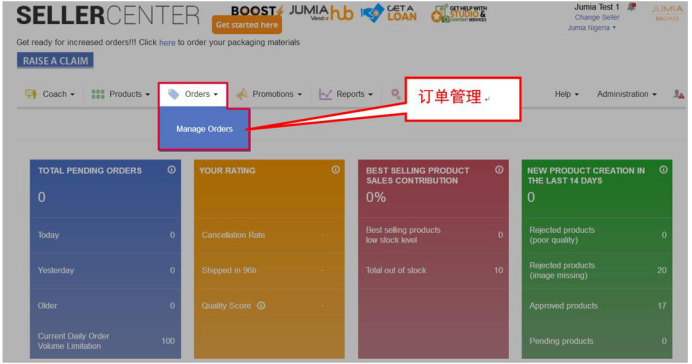The width and height of the screenshot is (692, 364).
Task: Click info icon on Total Pending Orders
Action: tap(171, 170)
